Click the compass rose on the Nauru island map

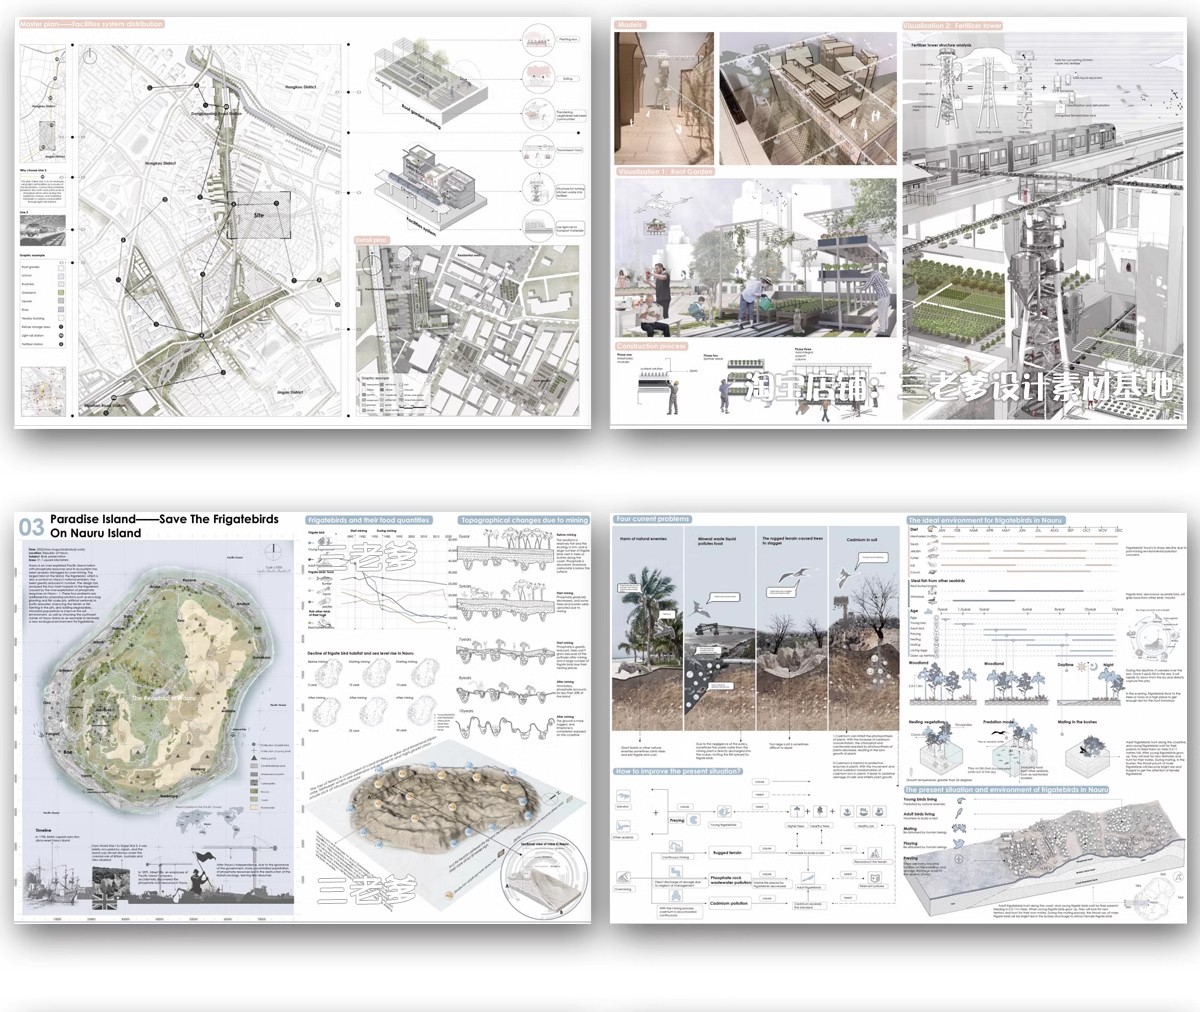[271, 553]
